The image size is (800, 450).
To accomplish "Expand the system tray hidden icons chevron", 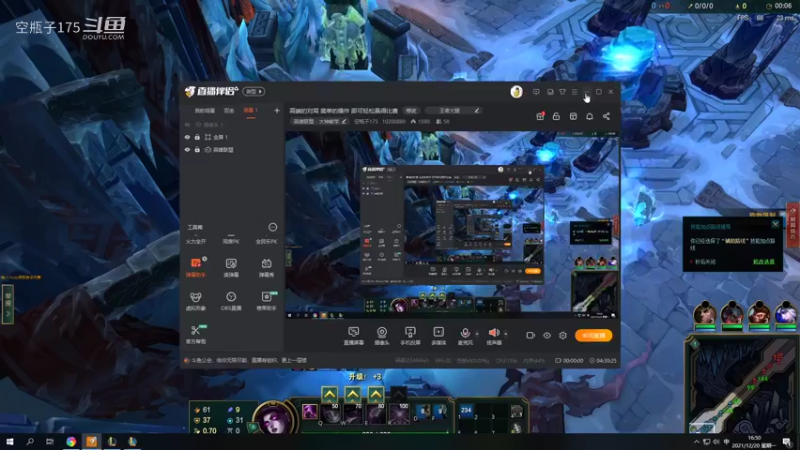I will [x=696, y=442].
